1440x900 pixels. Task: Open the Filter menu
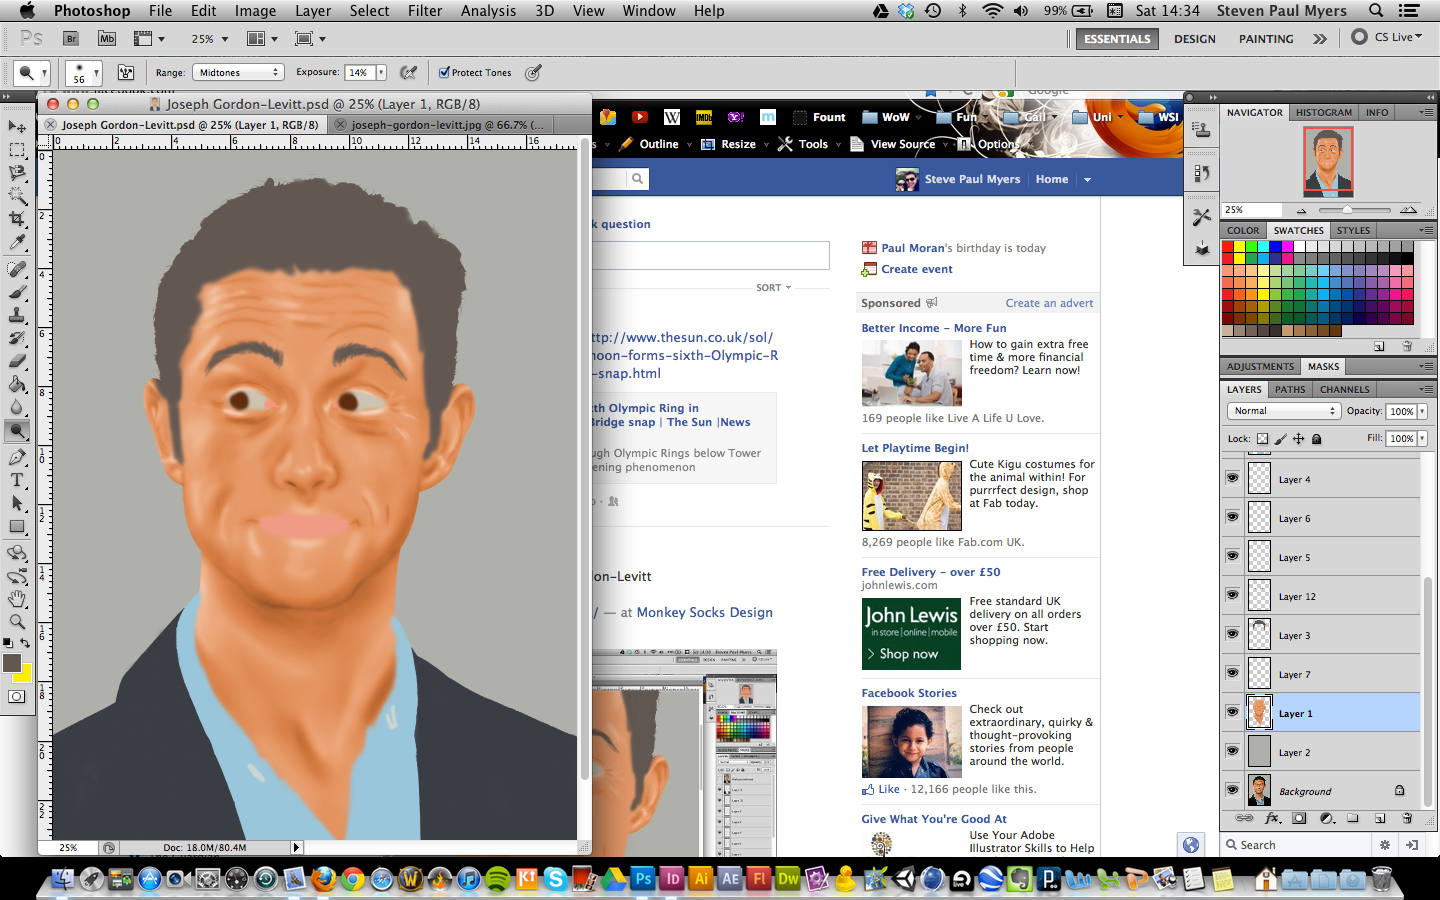click(425, 11)
